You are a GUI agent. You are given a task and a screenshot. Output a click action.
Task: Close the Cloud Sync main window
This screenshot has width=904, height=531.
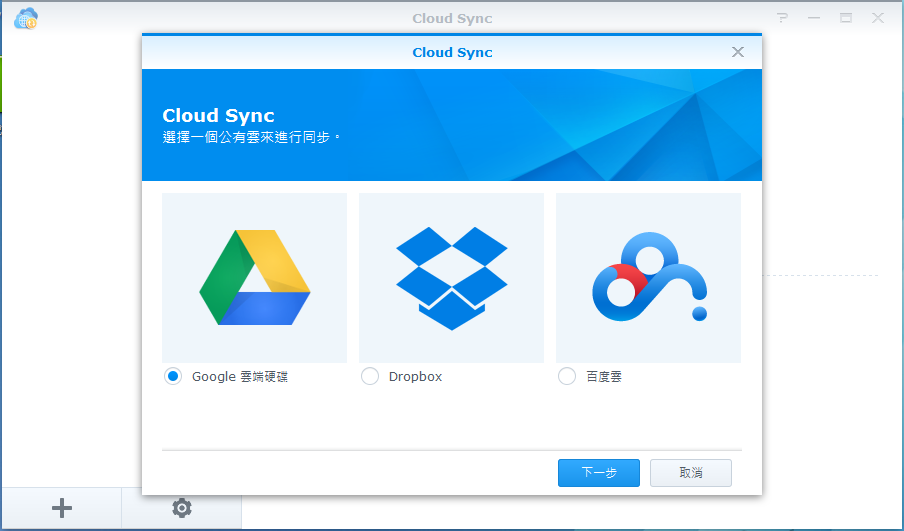tap(877, 18)
